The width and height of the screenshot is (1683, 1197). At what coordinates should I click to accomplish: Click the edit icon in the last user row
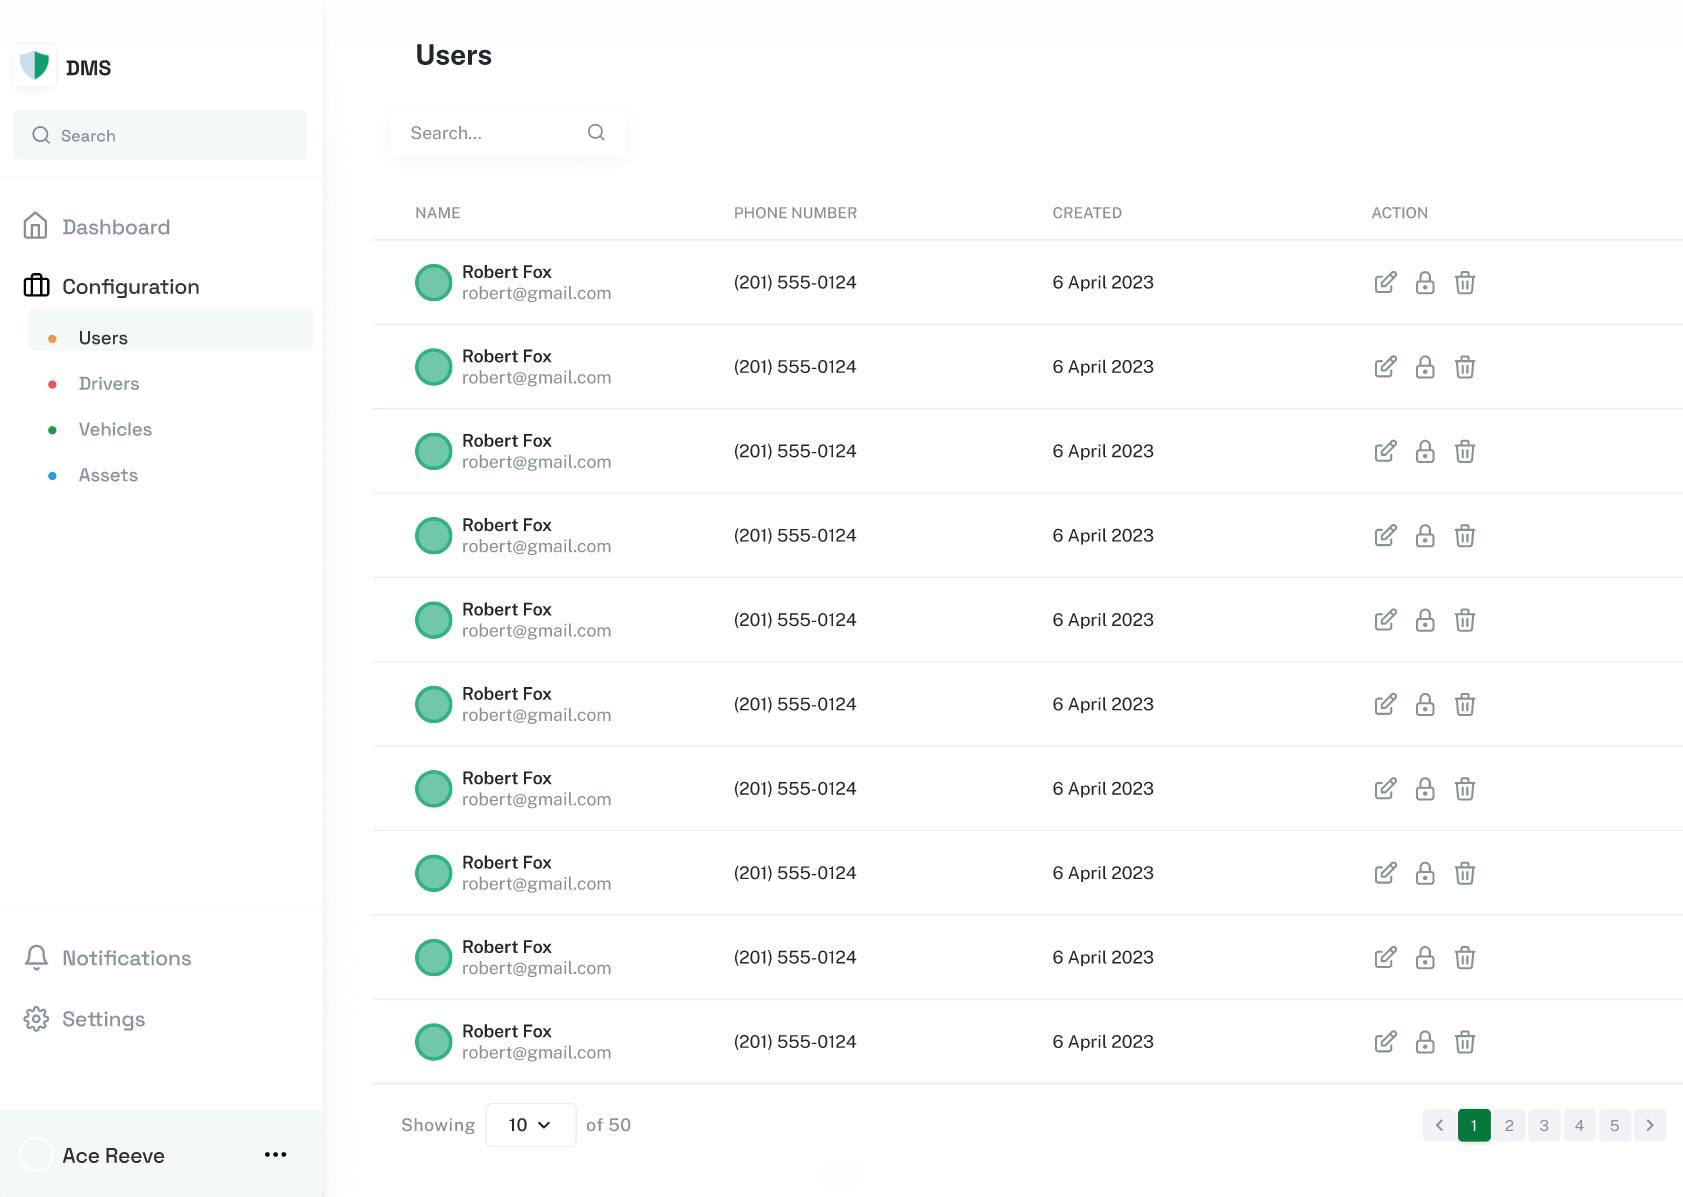(x=1385, y=1042)
